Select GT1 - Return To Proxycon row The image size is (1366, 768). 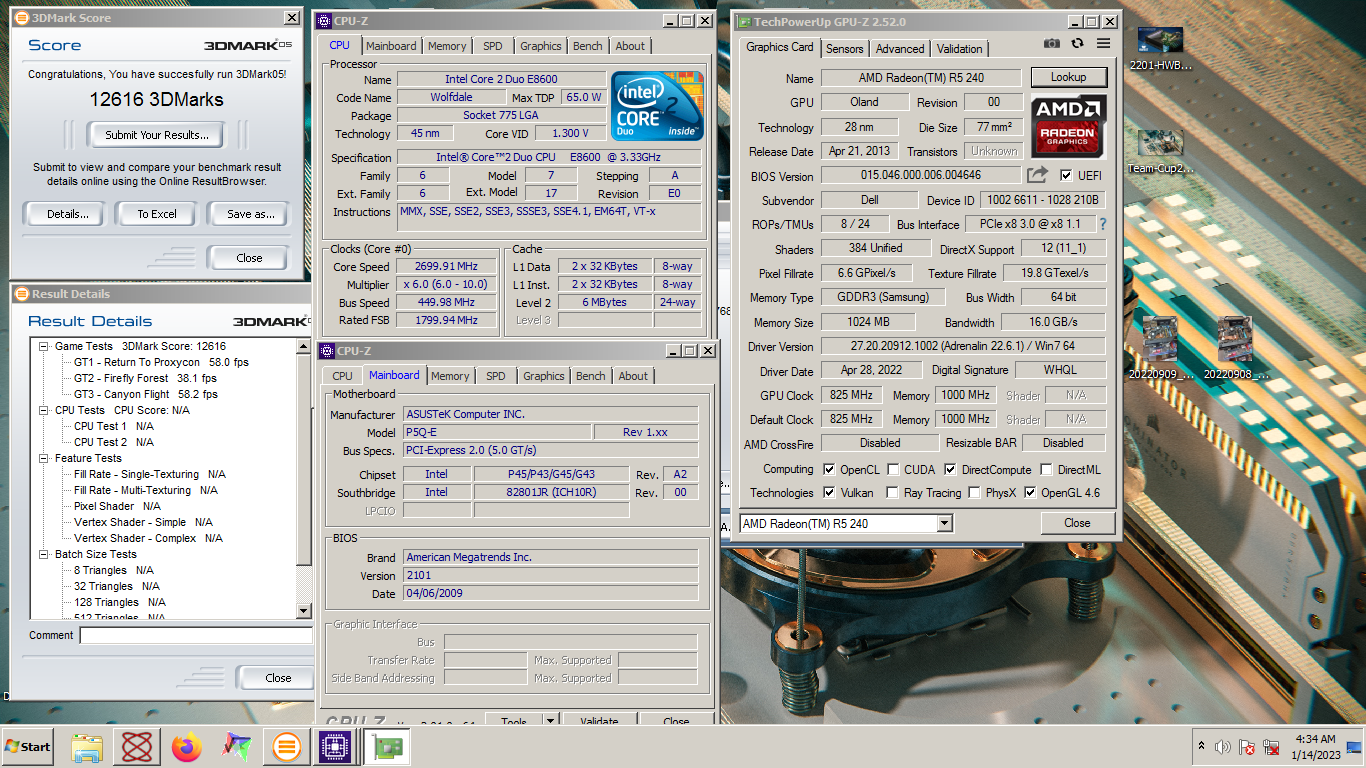[161, 362]
